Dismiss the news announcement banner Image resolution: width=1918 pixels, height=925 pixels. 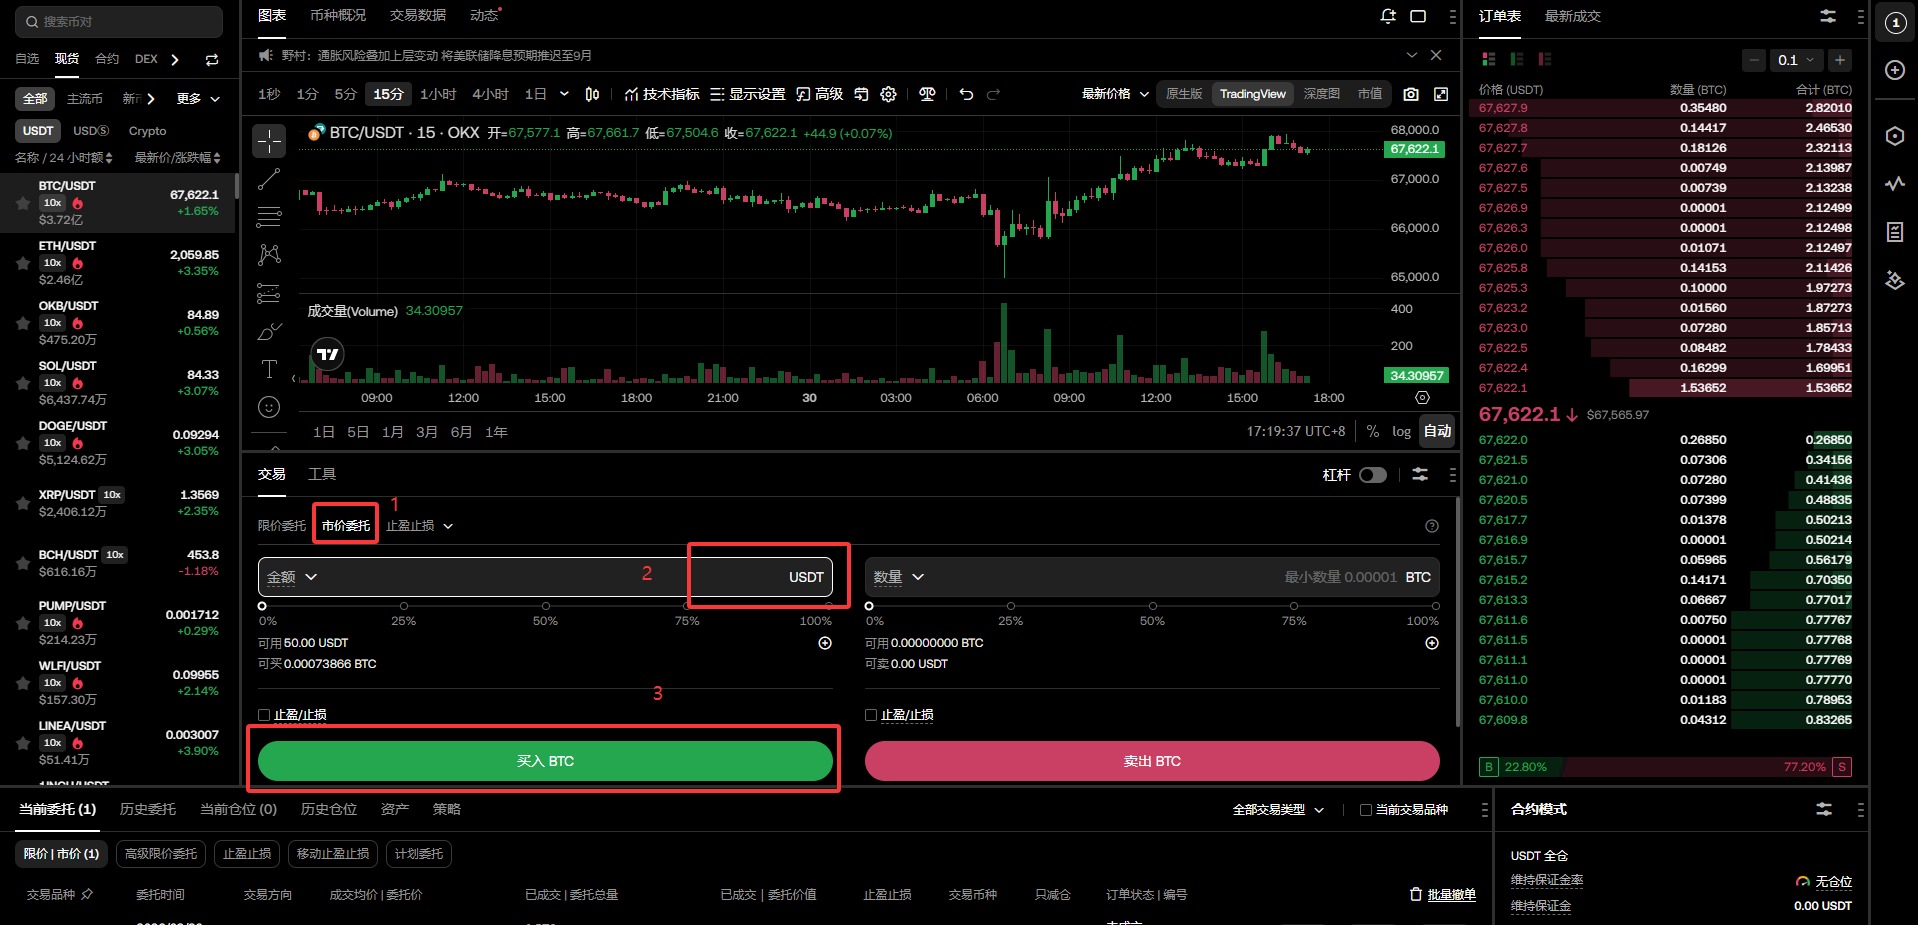[1436, 55]
